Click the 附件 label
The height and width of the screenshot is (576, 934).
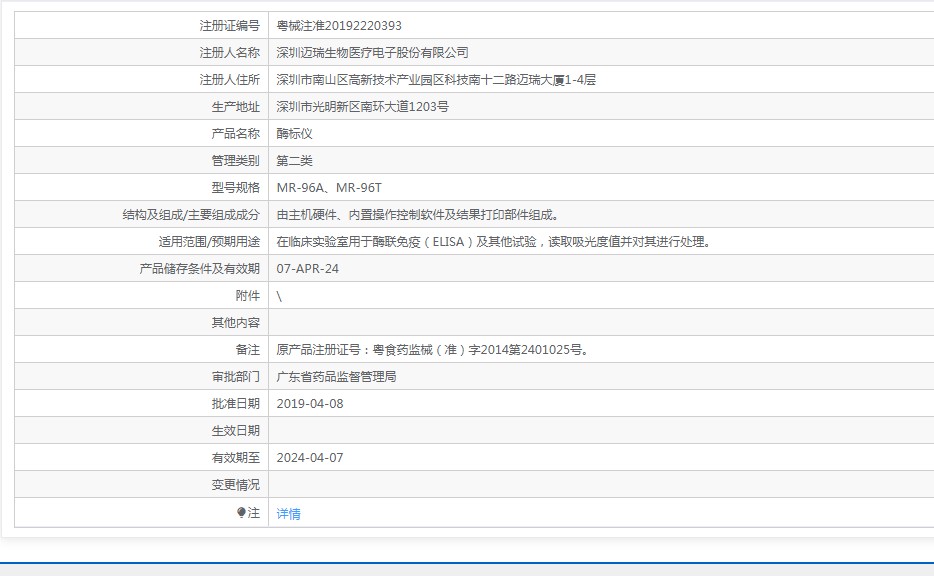point(247,295)
